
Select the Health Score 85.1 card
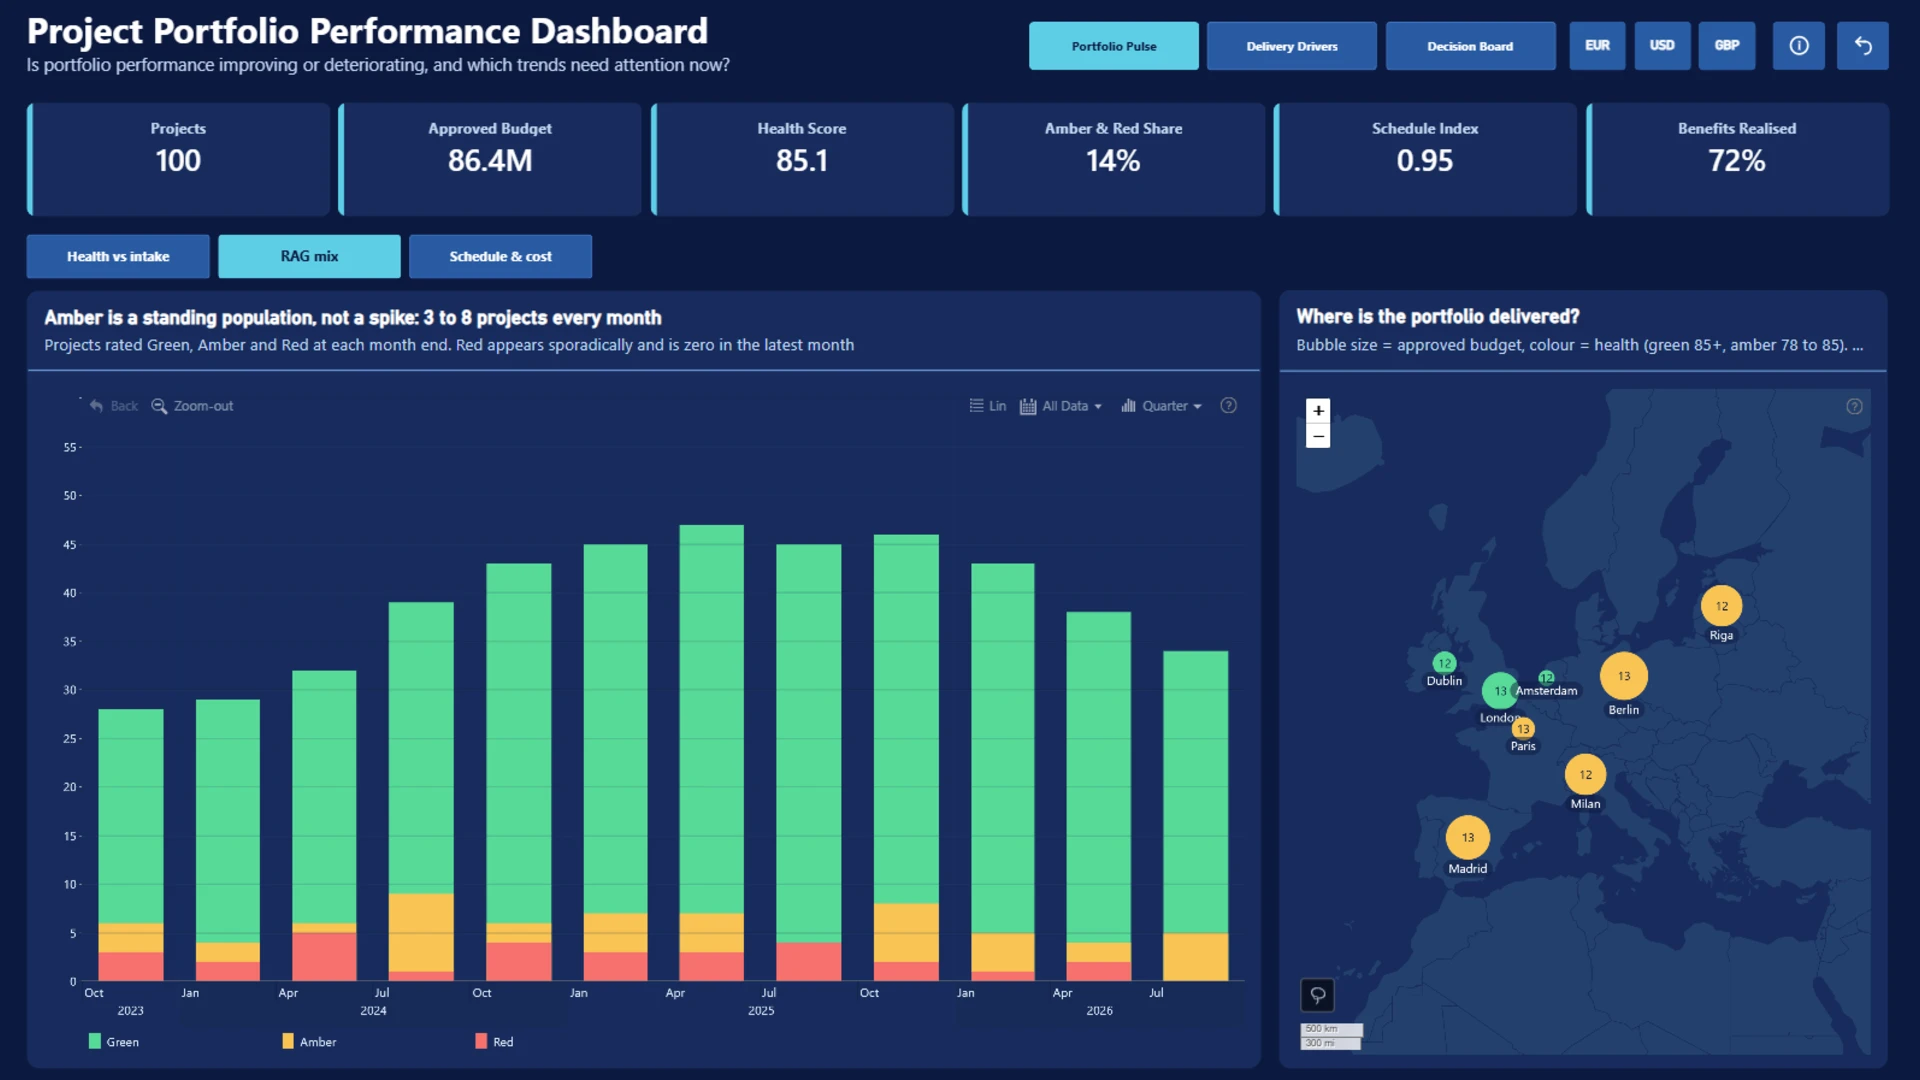pyautogui.click(x=802, y=160)
